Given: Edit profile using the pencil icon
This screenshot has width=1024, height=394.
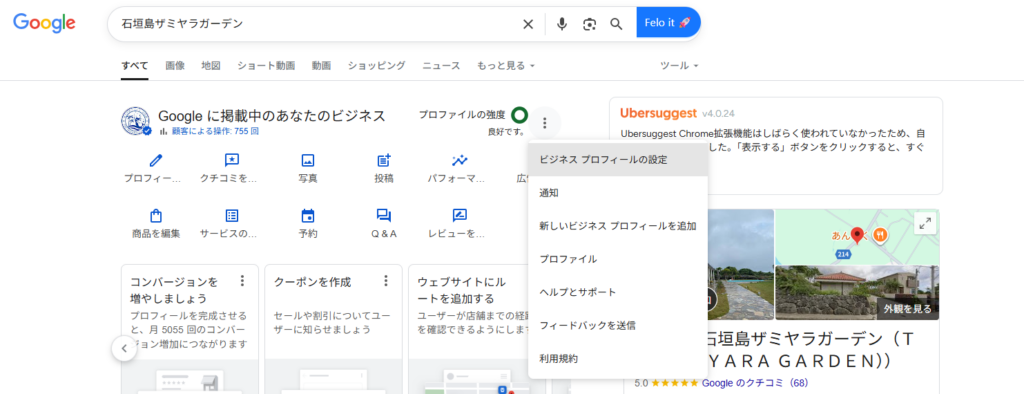Looking at the screenshot, I should [155, 160].
